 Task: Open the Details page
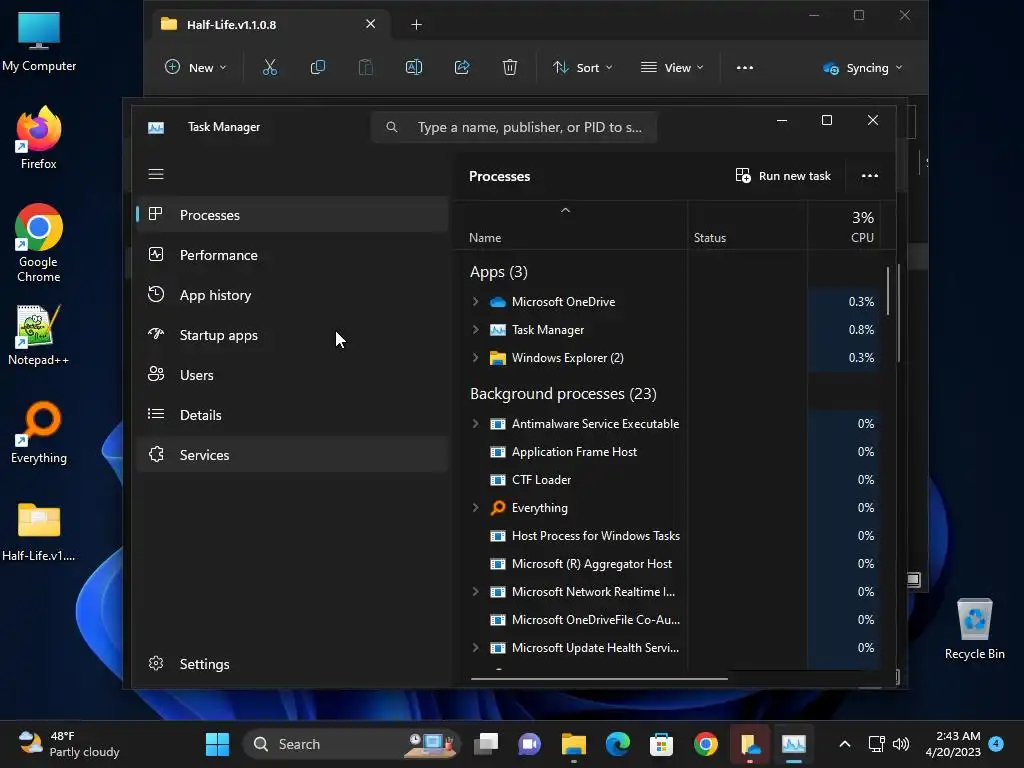(x=293, y=415)
